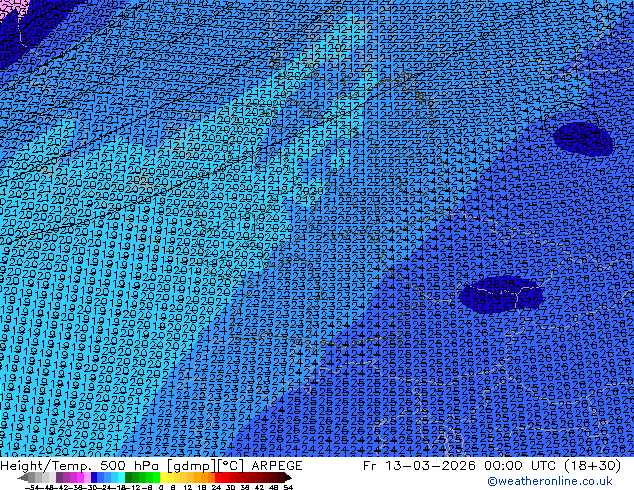Select the green segment of the temperature legend

pos(142,478)
